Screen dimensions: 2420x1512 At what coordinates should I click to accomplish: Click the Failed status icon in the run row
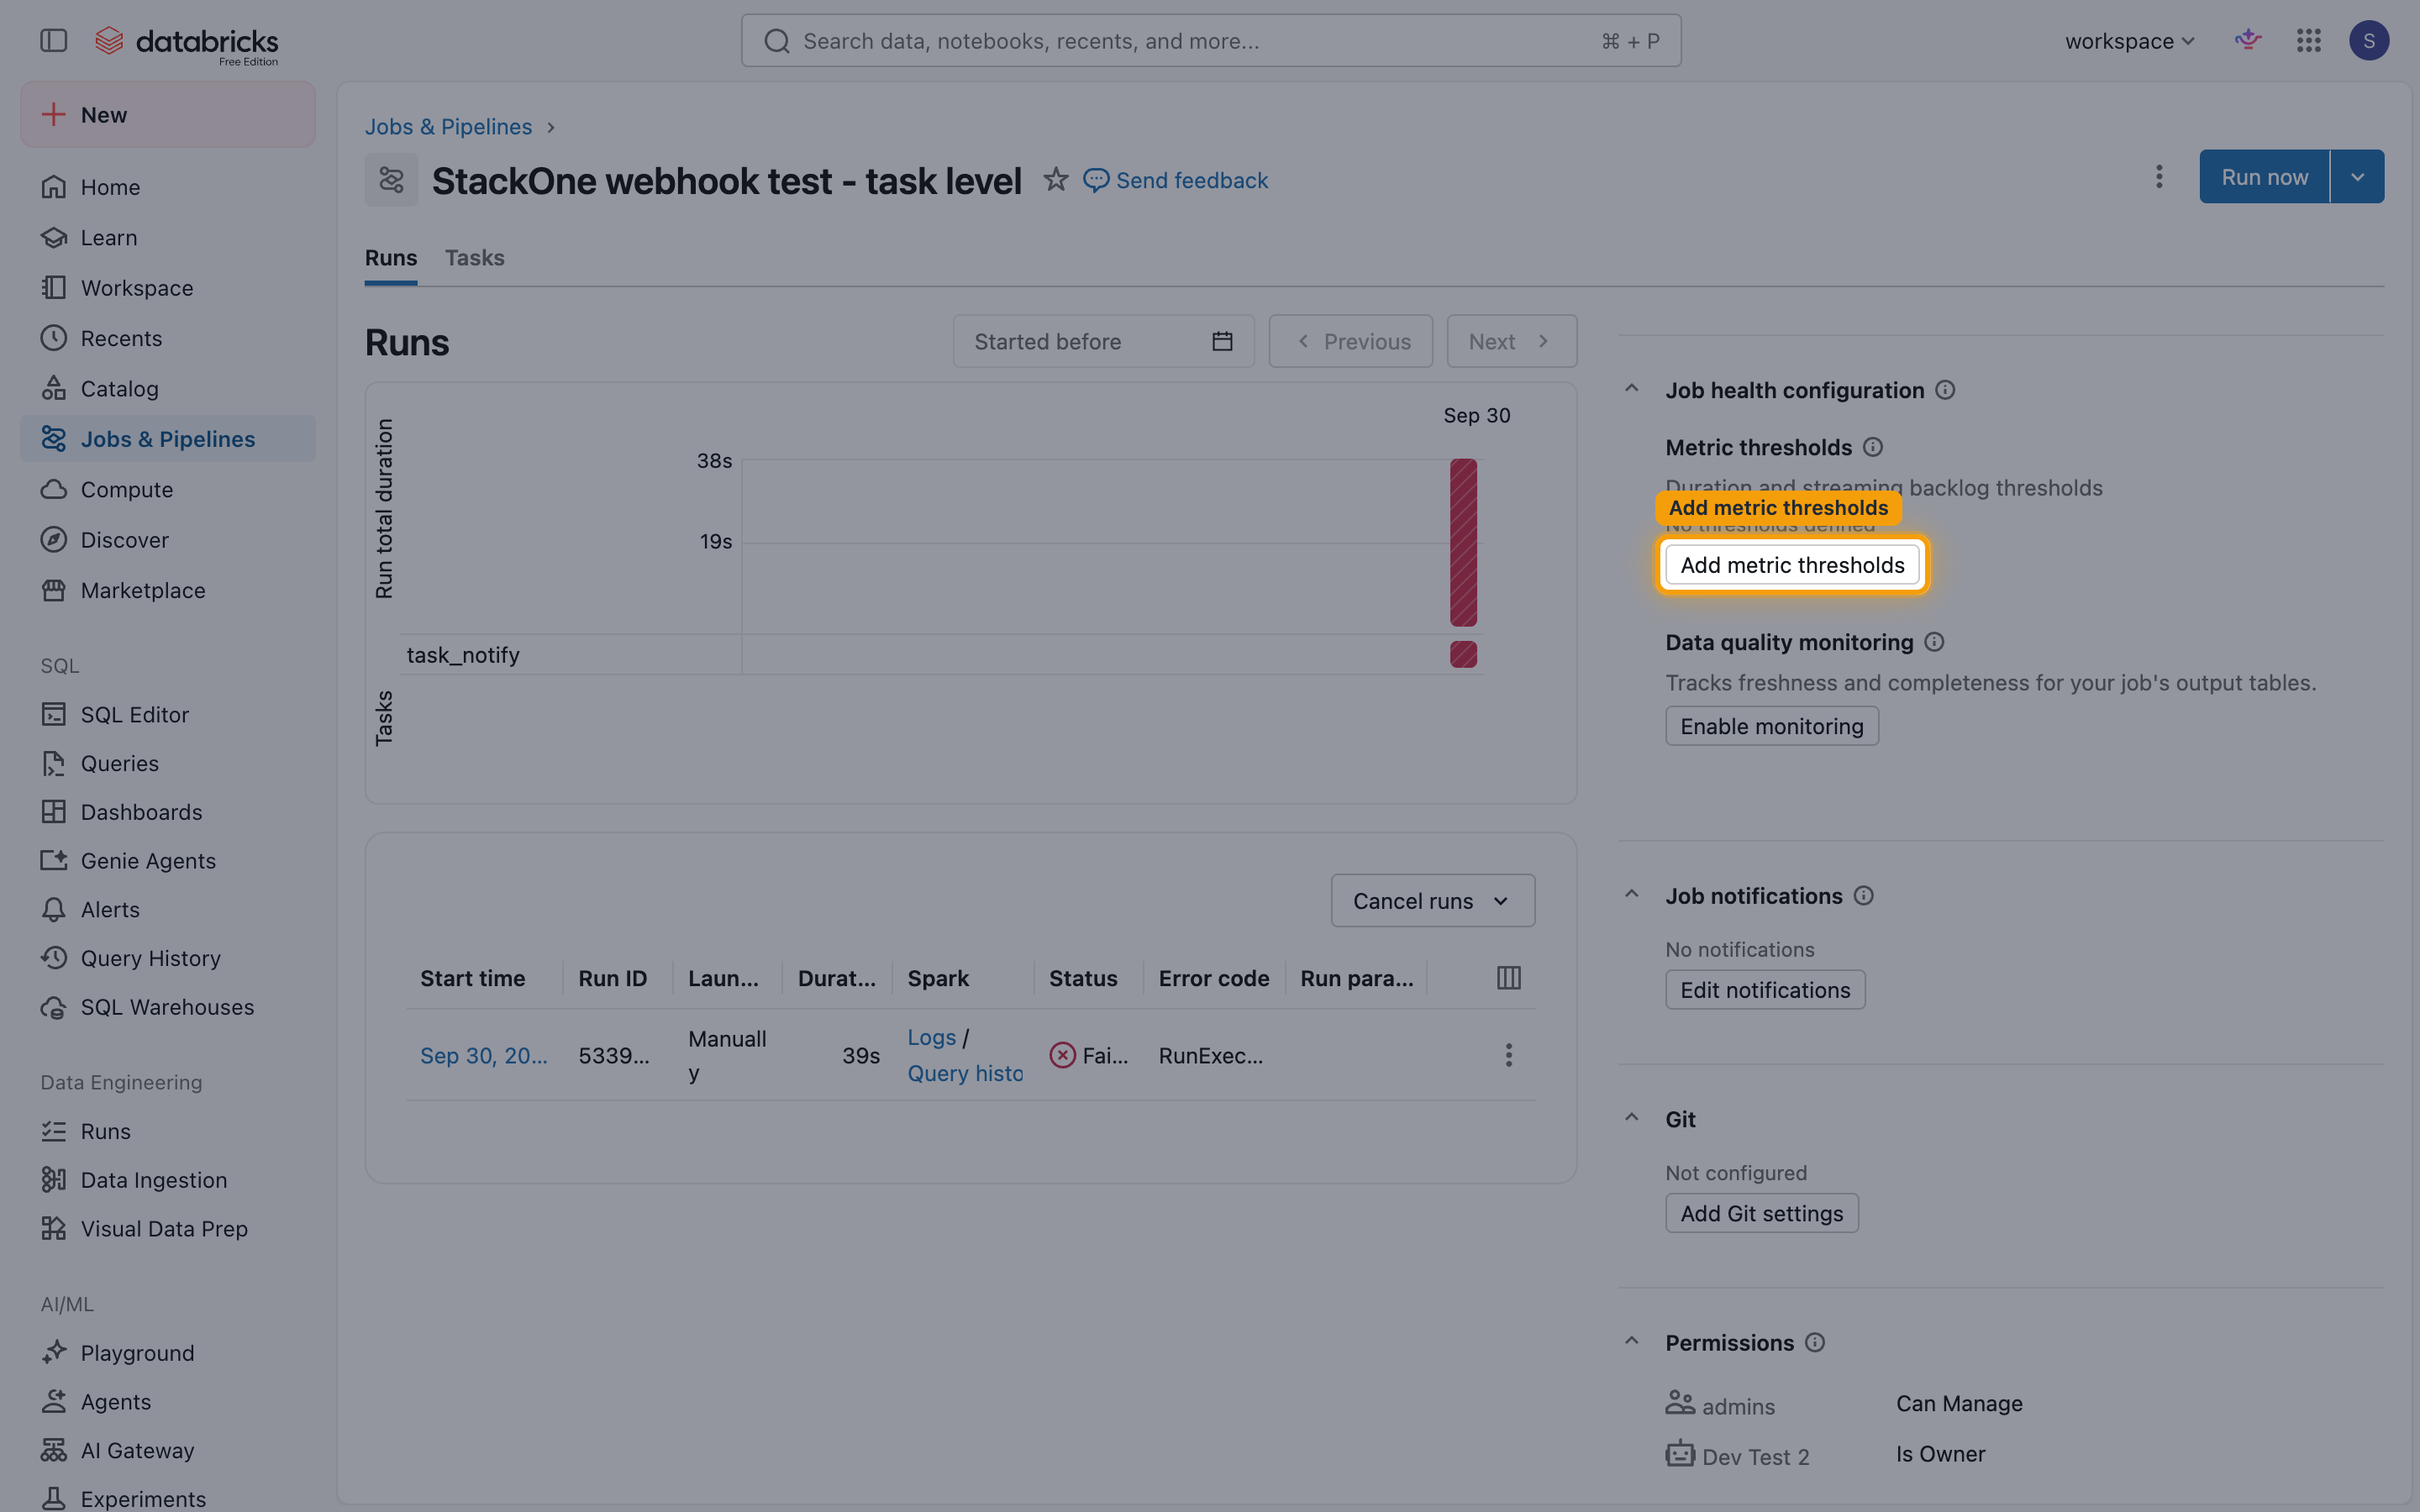(1062, 1055)
